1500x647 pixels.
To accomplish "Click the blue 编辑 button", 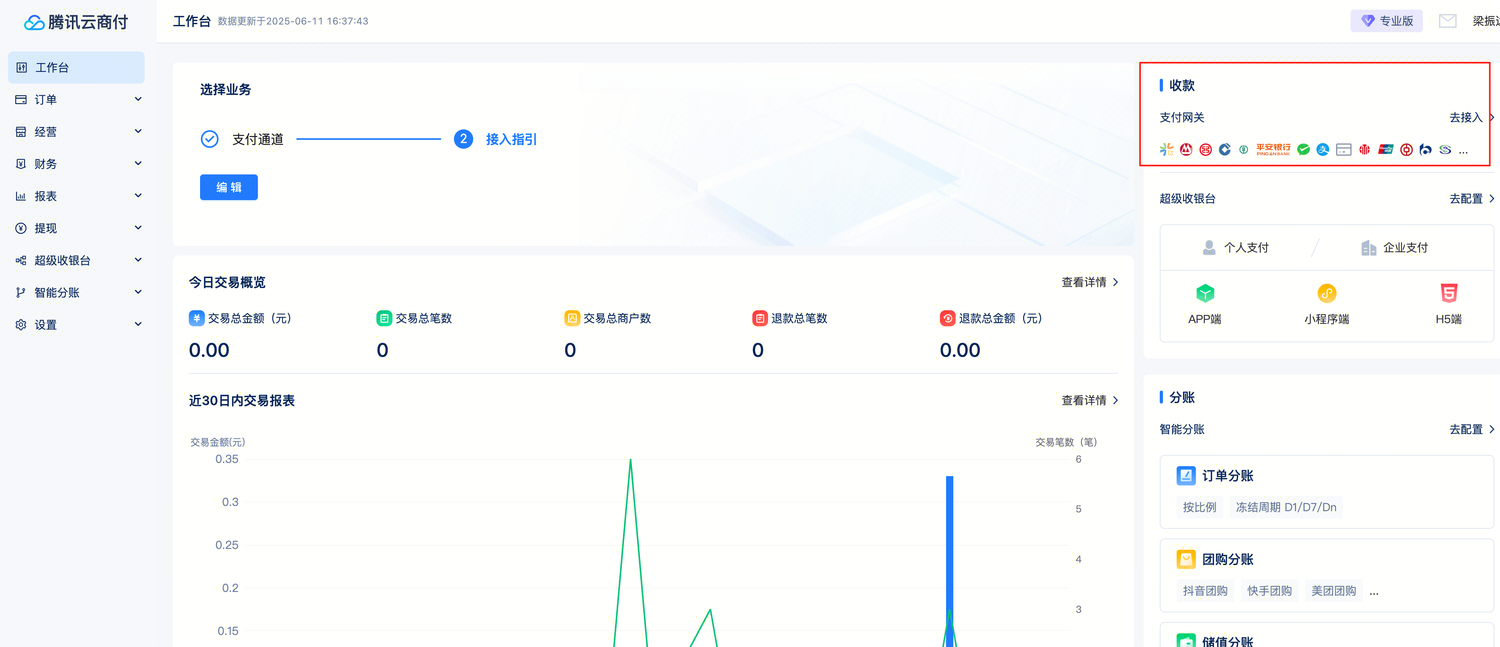I will tap(229, 187).
